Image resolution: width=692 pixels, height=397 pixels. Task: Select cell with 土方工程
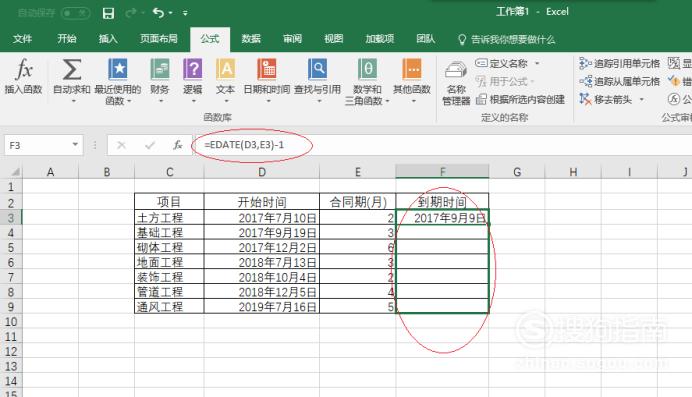169,217
